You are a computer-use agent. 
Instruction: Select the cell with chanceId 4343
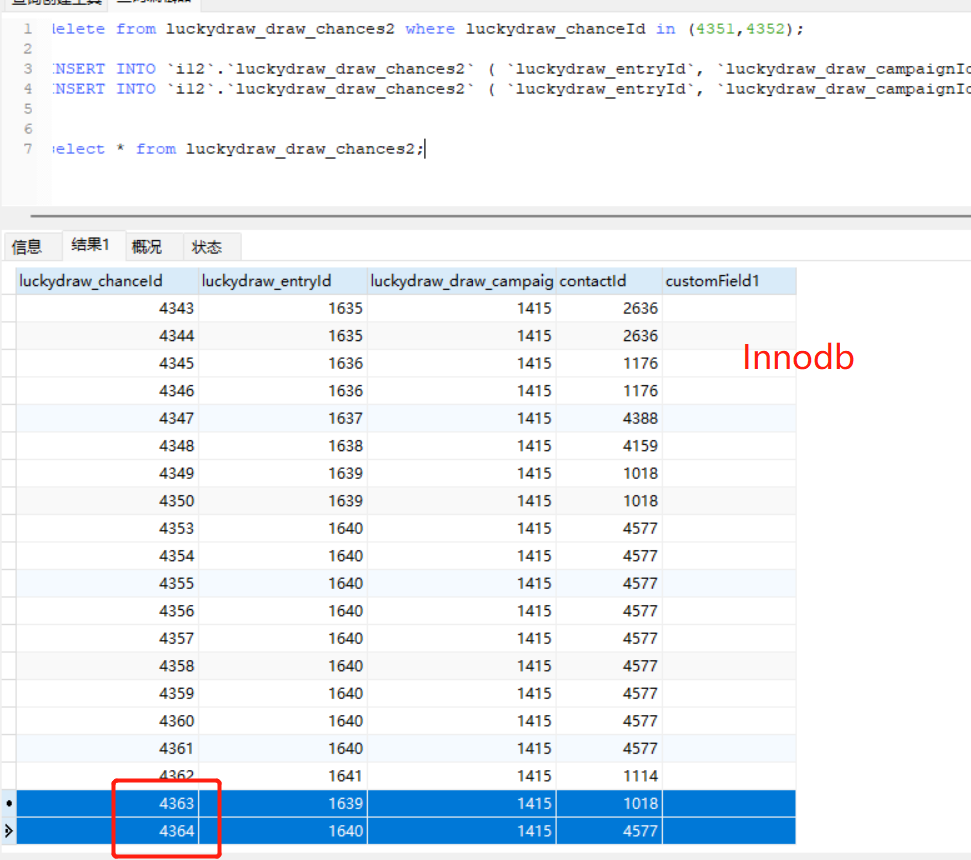[x=107, y=308]
